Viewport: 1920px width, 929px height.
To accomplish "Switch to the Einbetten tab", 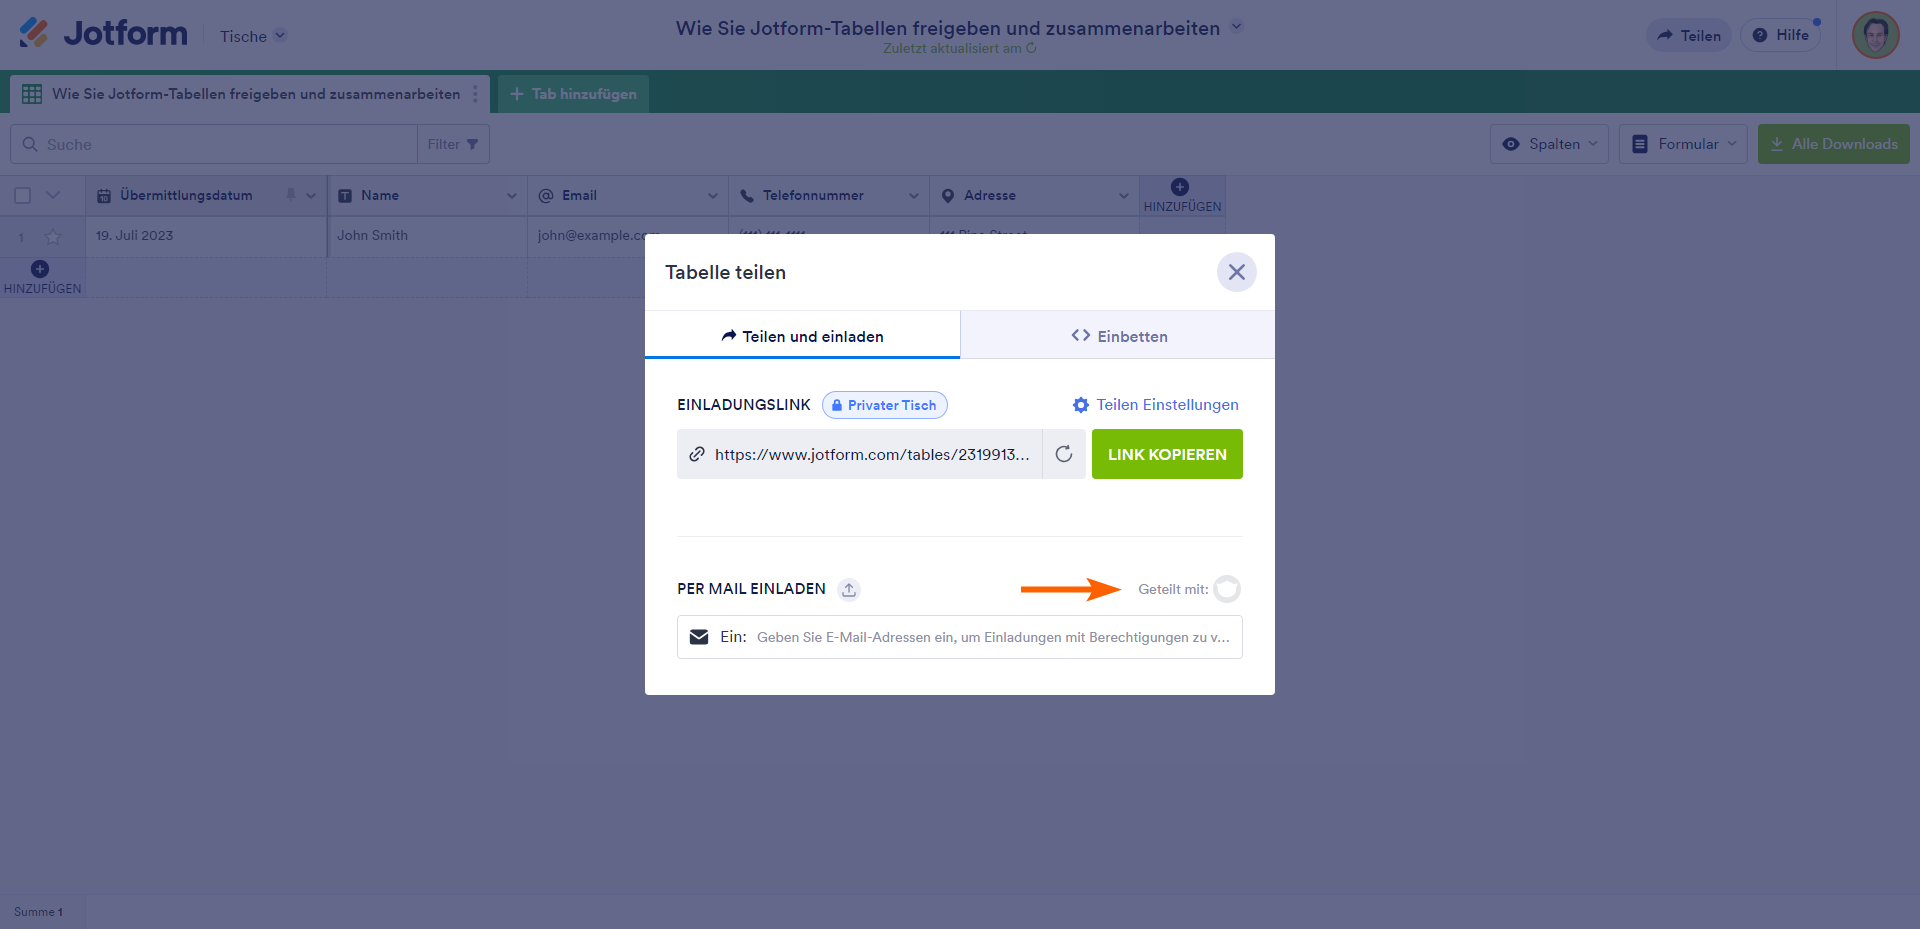I will (1118, 336).
